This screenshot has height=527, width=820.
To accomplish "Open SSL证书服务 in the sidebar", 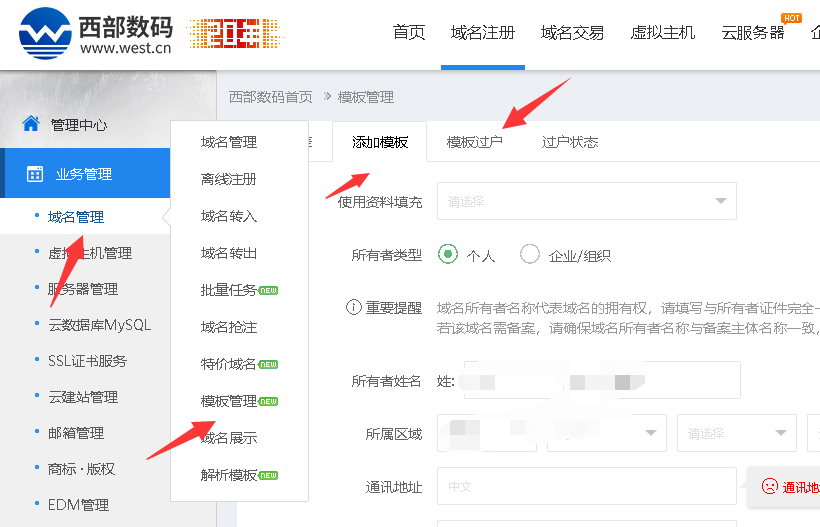I will point(87,361).
